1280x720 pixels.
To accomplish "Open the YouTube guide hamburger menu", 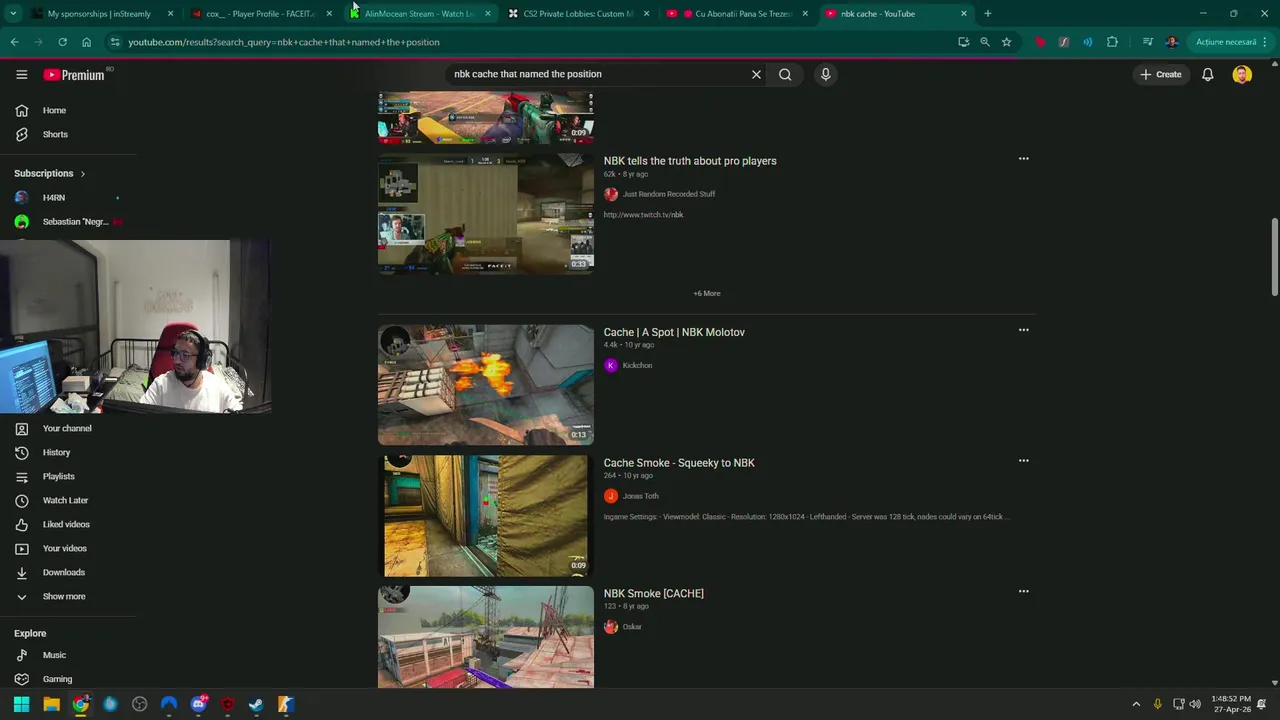I will coord(21,74).
